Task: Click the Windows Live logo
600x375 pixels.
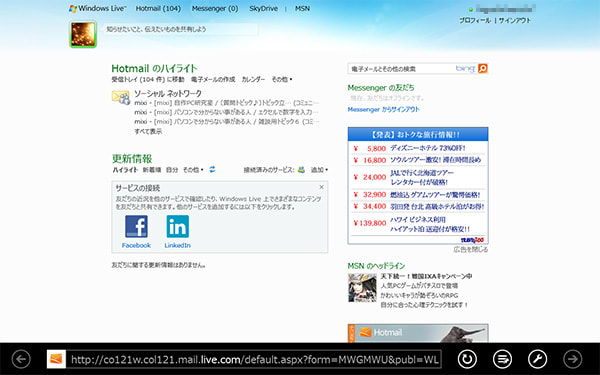Action: 98,8
